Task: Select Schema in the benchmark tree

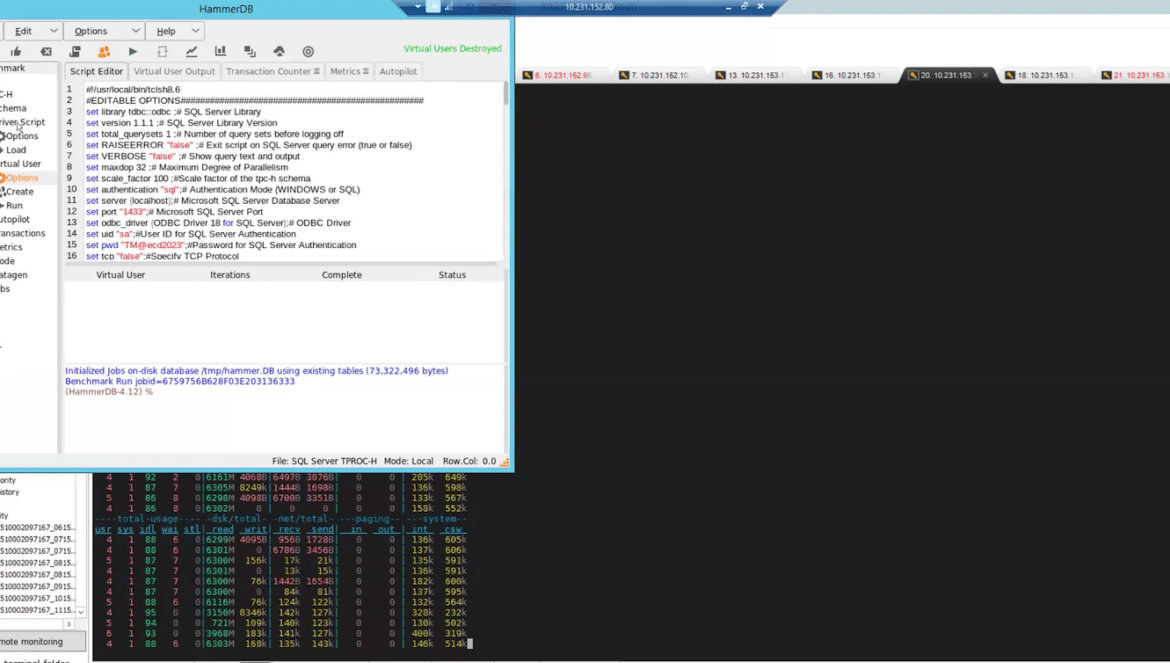Action: click(13, 108)
